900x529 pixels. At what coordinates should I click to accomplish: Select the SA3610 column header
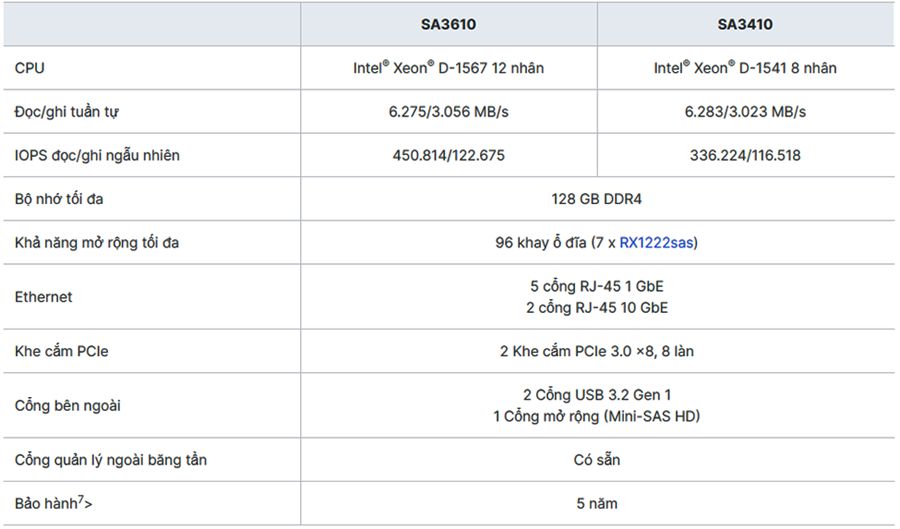tap(448, 24)
